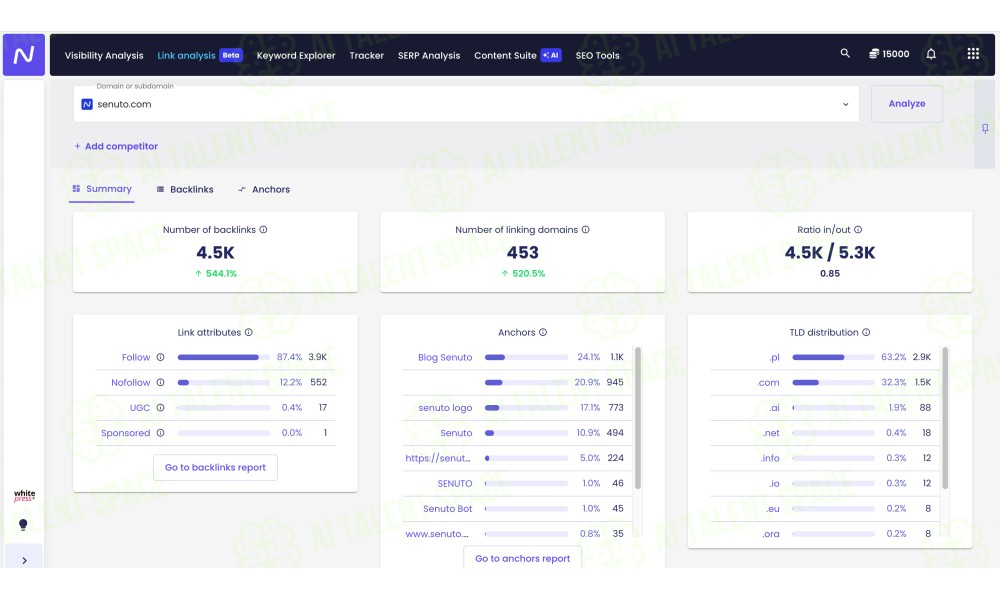The image size is (1000, 600).
Task: Click the pin icon on the right edge
Action: (985, 129)
